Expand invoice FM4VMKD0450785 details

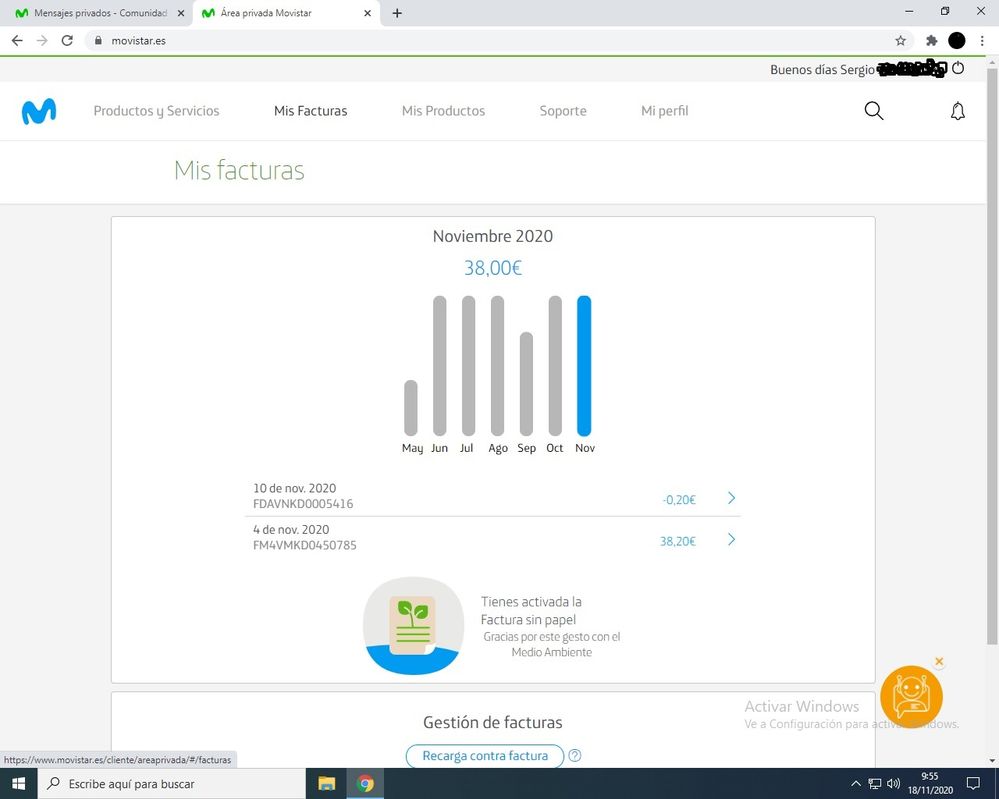point(731,540)
